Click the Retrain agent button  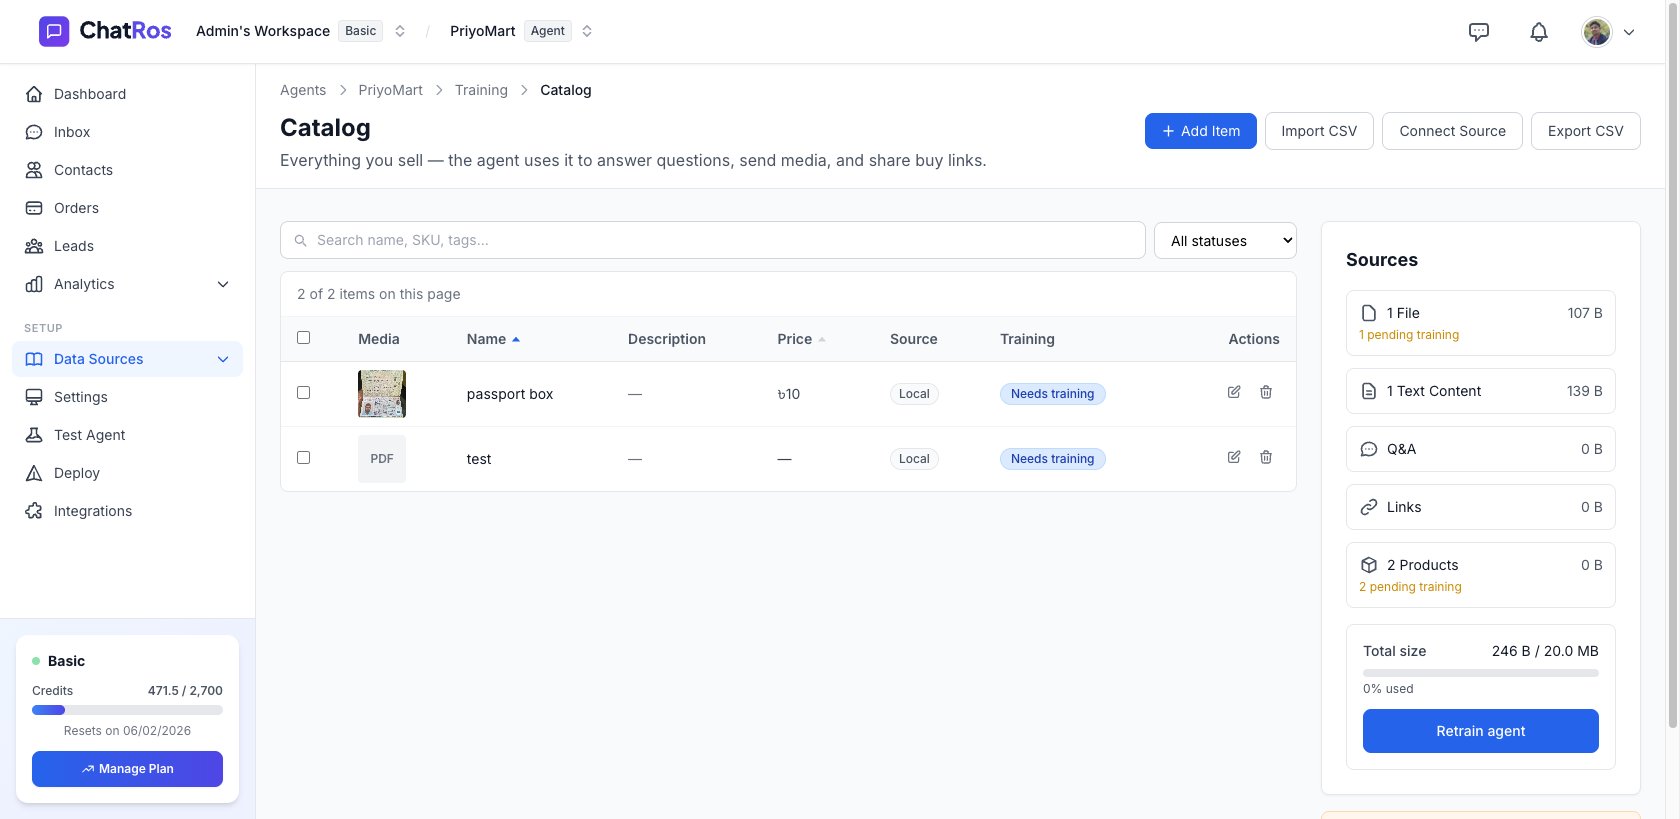coord(1480,731)
